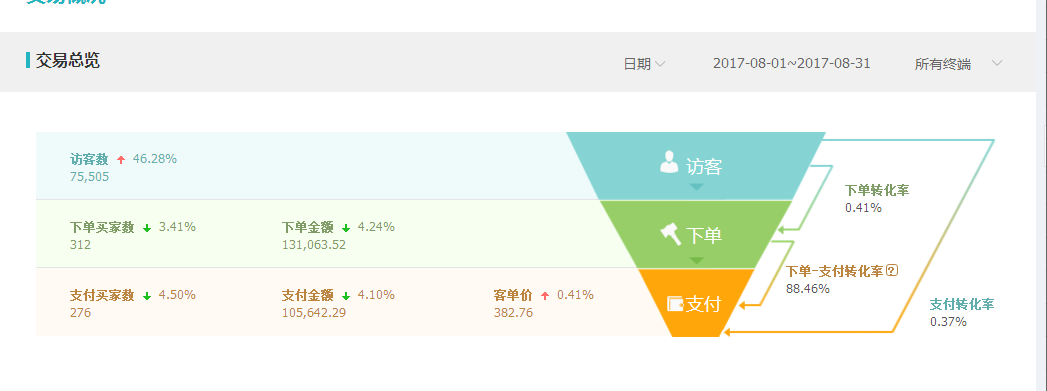The height and width of the screenshot is (391, 1047).
Task: Click the red up arrow next to 访客数
Action: pos(121,159)
